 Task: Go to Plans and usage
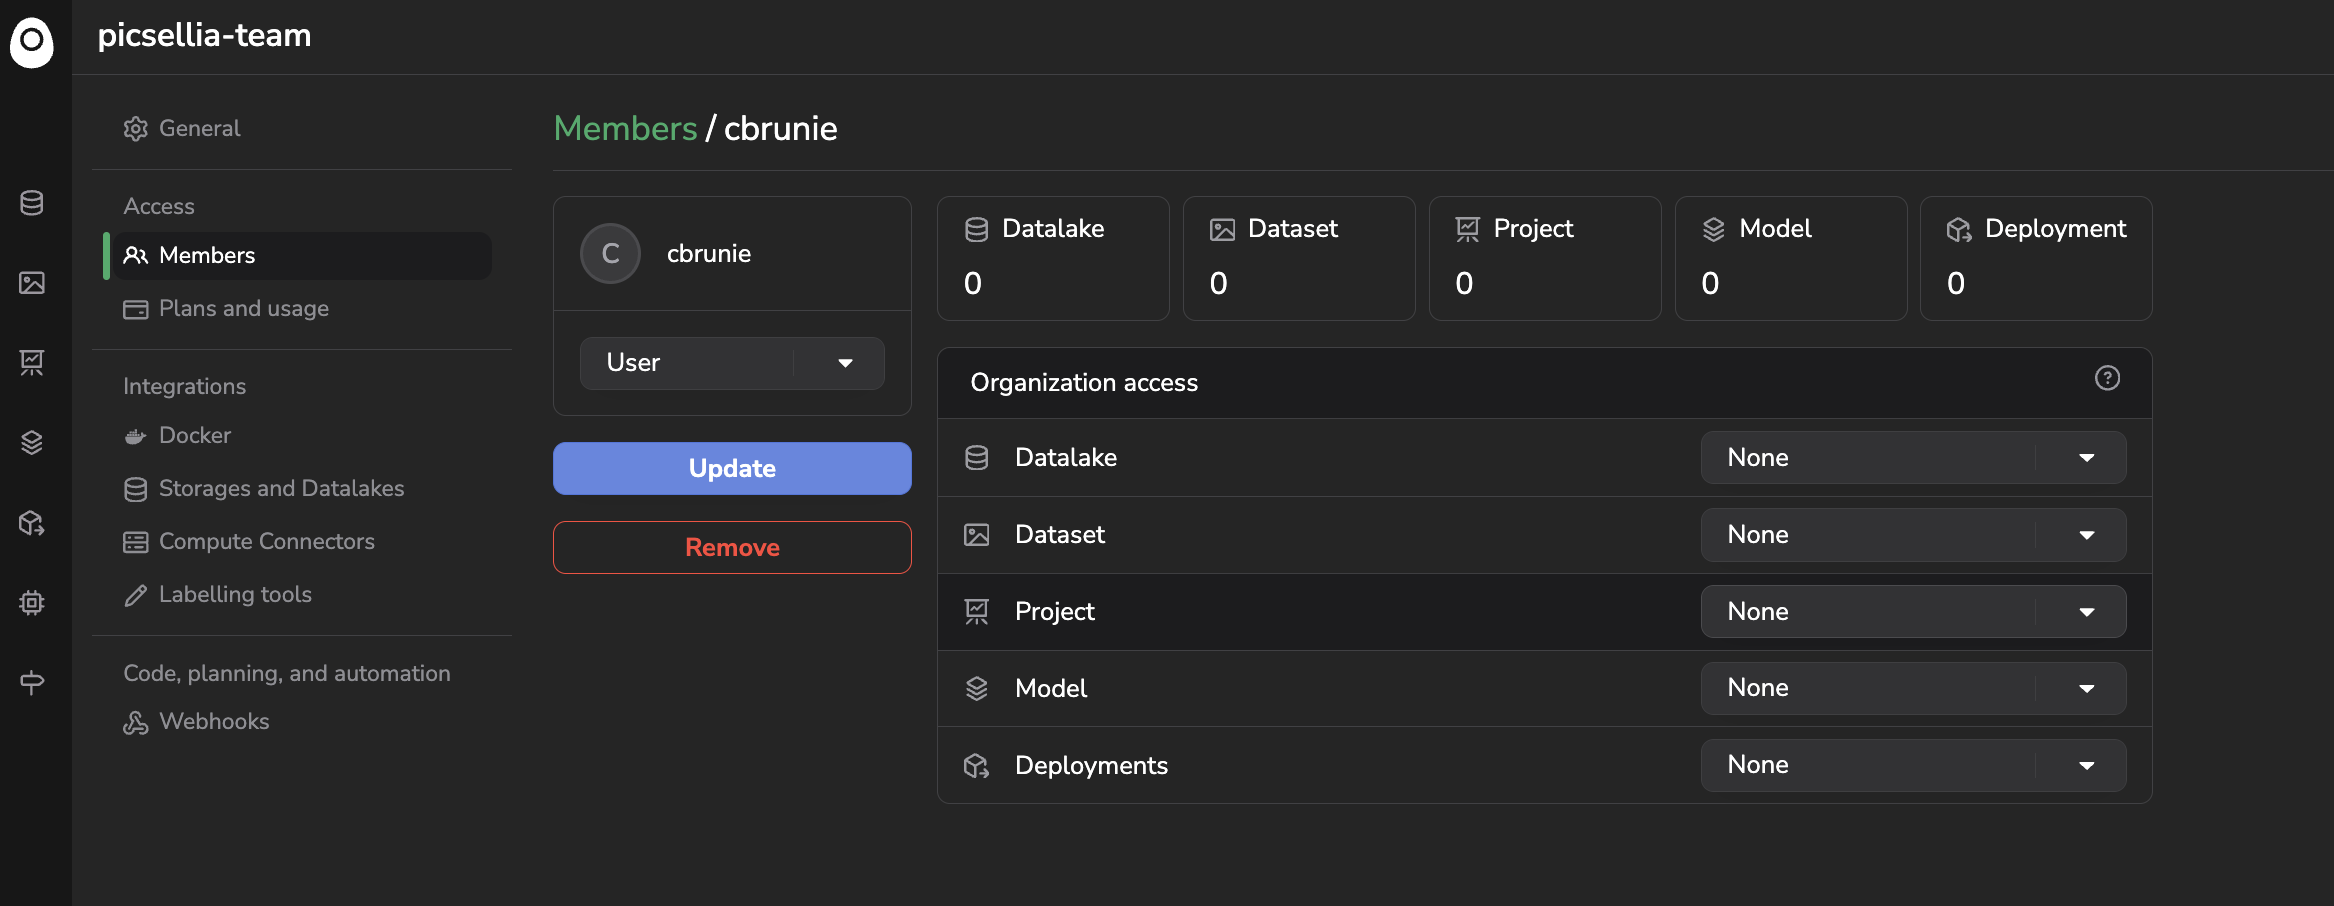click(x=243, y=308)
